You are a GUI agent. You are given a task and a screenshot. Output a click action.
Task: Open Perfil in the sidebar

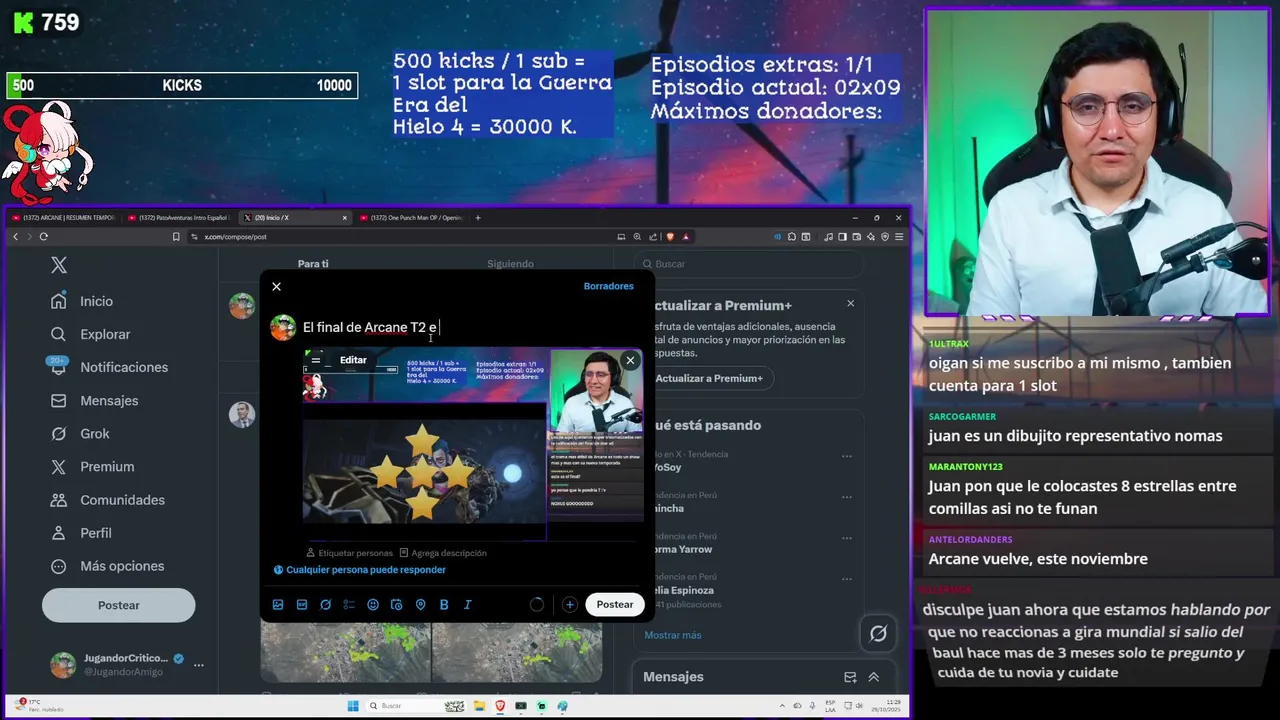point(81,533)
